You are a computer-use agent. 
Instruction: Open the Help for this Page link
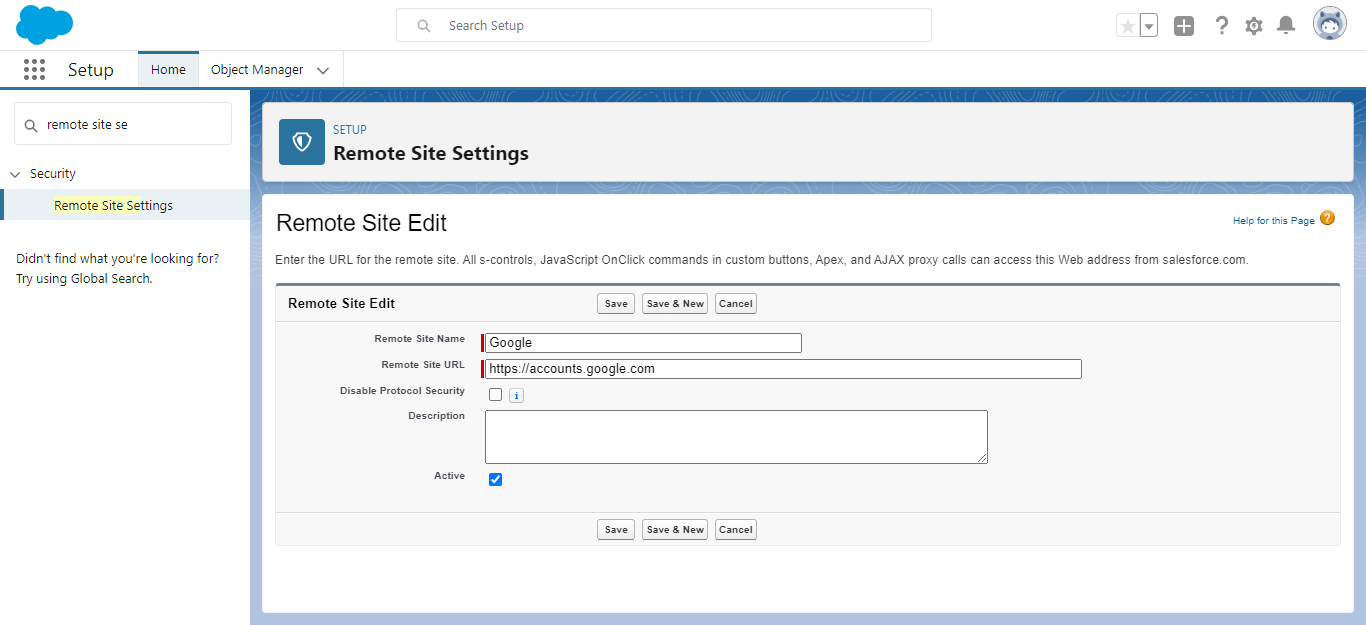click(x=1273, y=221)
